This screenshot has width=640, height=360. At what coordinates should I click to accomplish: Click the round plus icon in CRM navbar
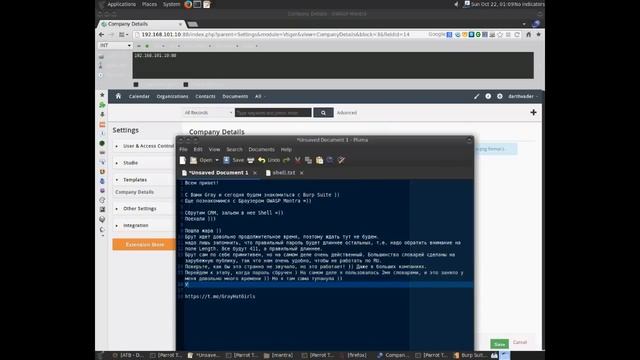(x=488, y=96)
